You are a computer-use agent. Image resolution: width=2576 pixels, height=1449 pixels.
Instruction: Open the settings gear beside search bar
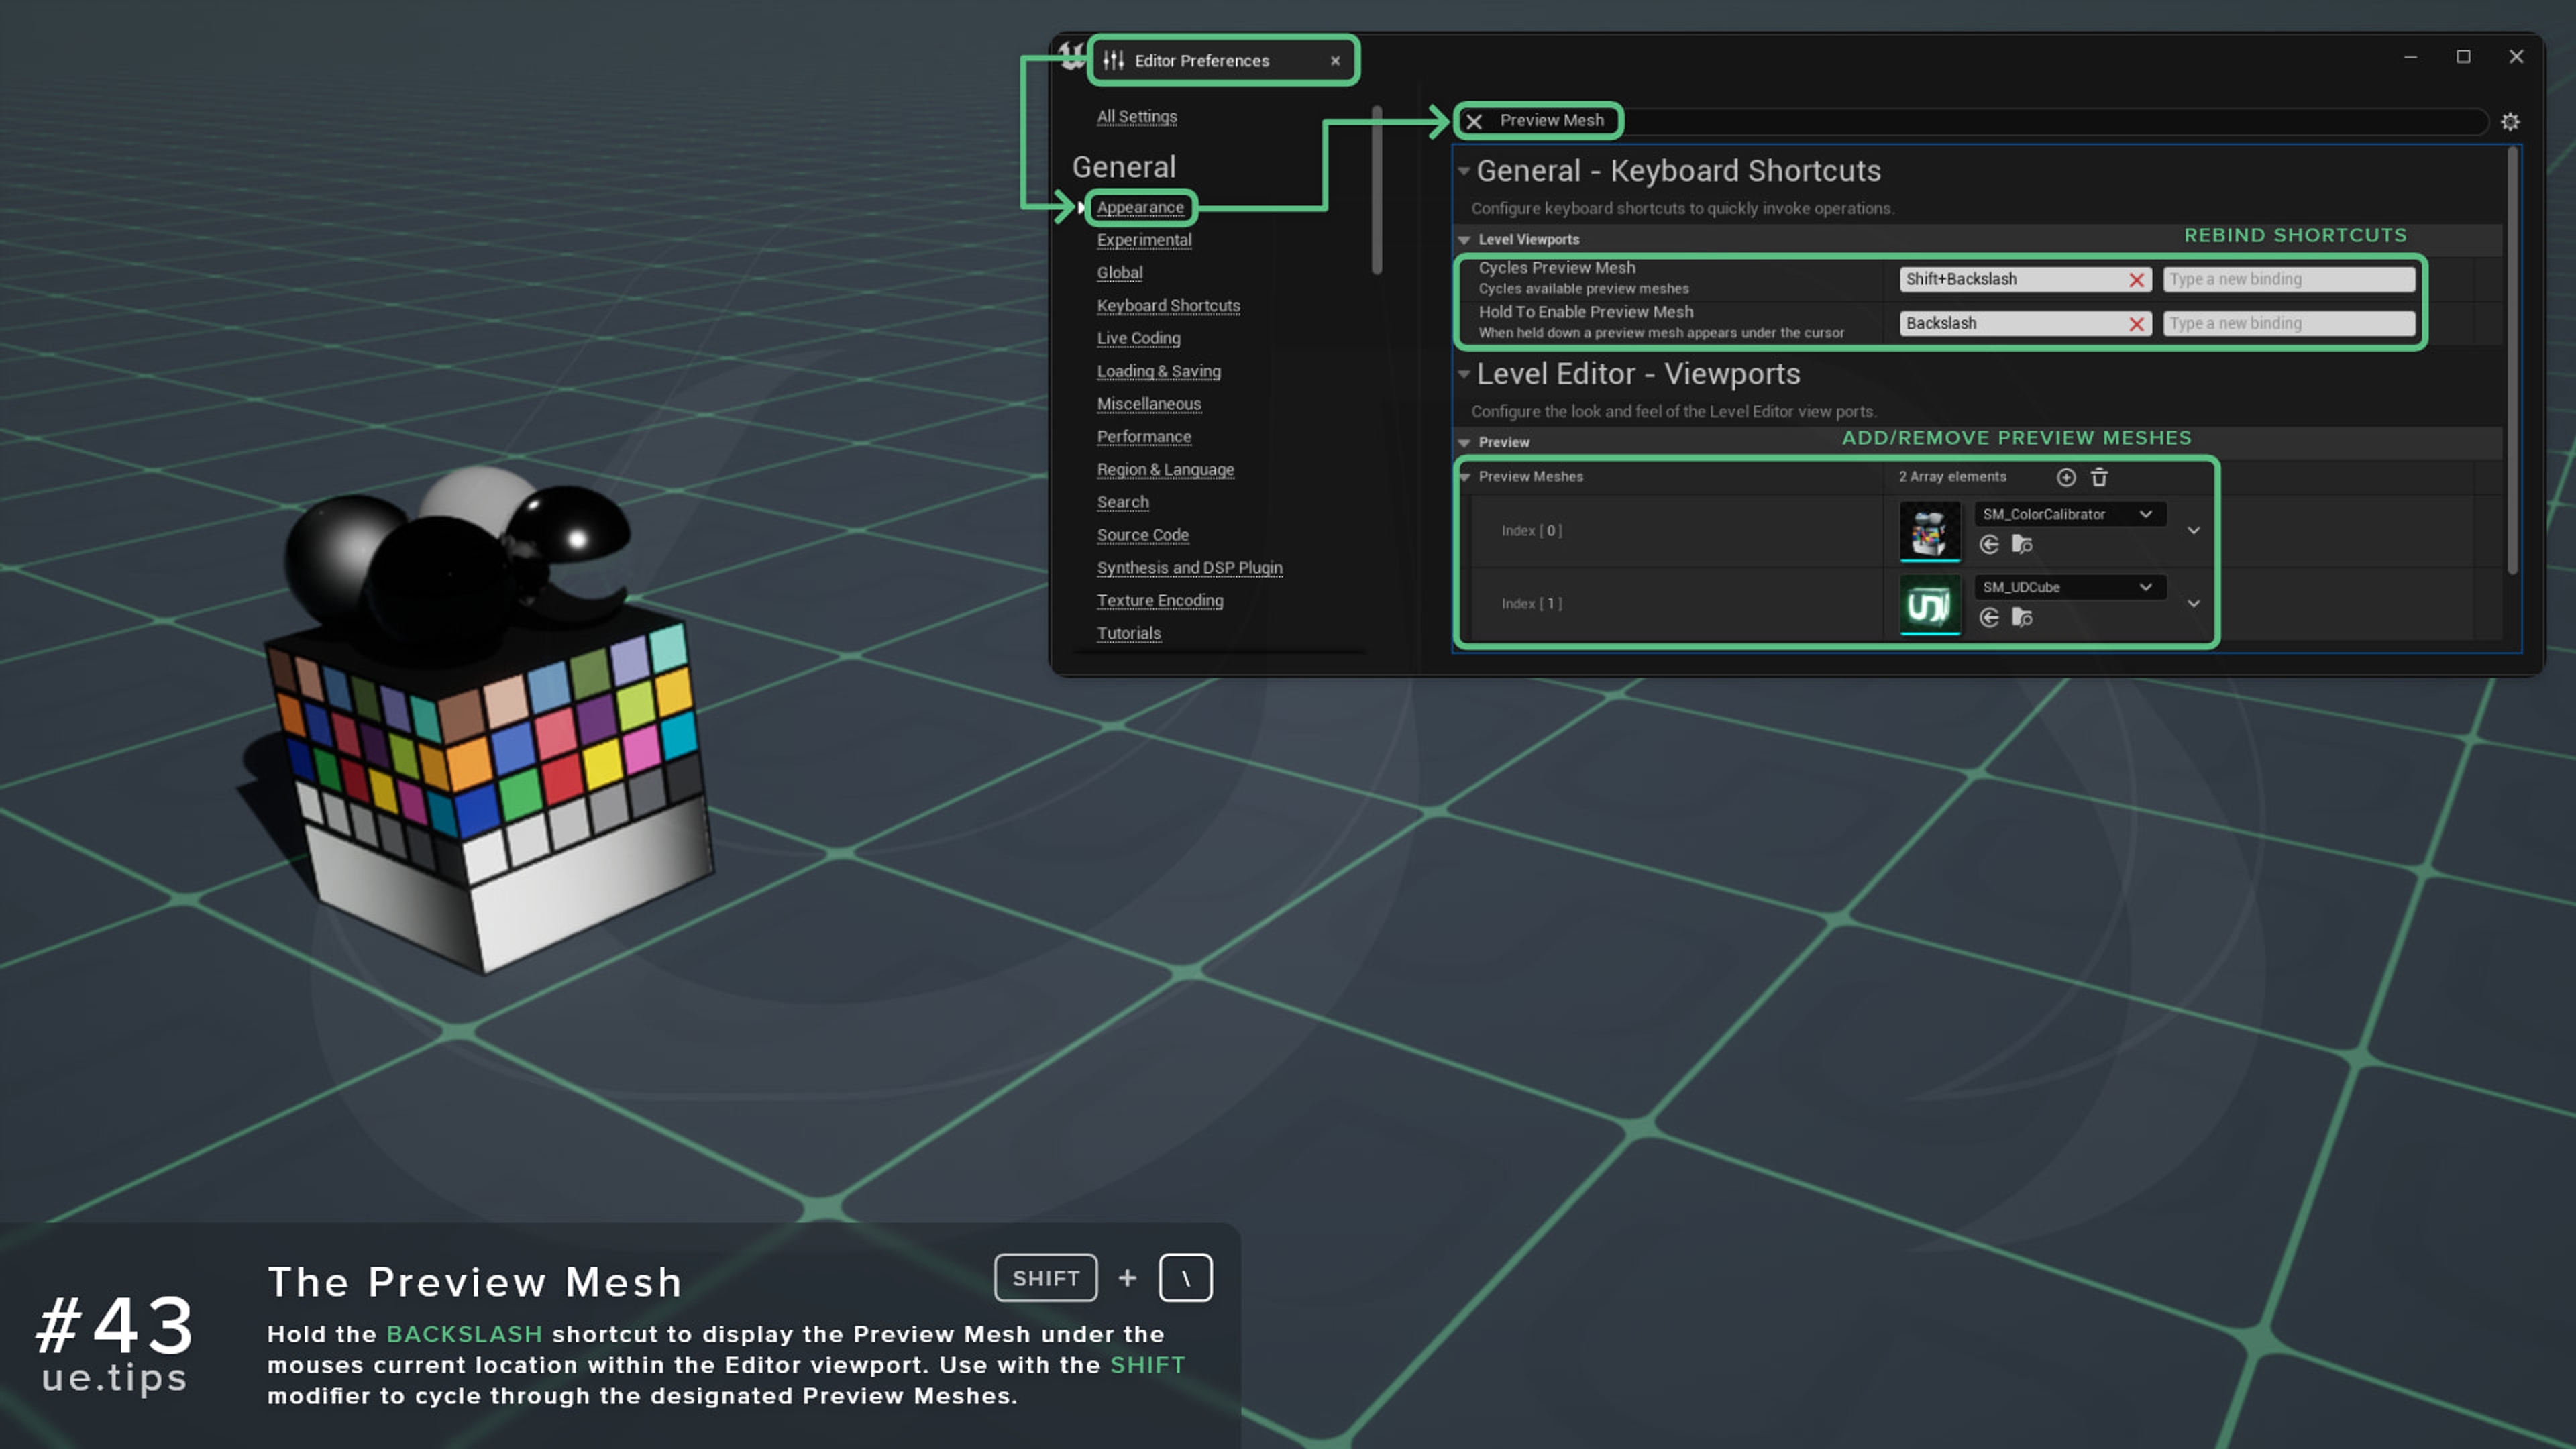[x=2510, y=122]
